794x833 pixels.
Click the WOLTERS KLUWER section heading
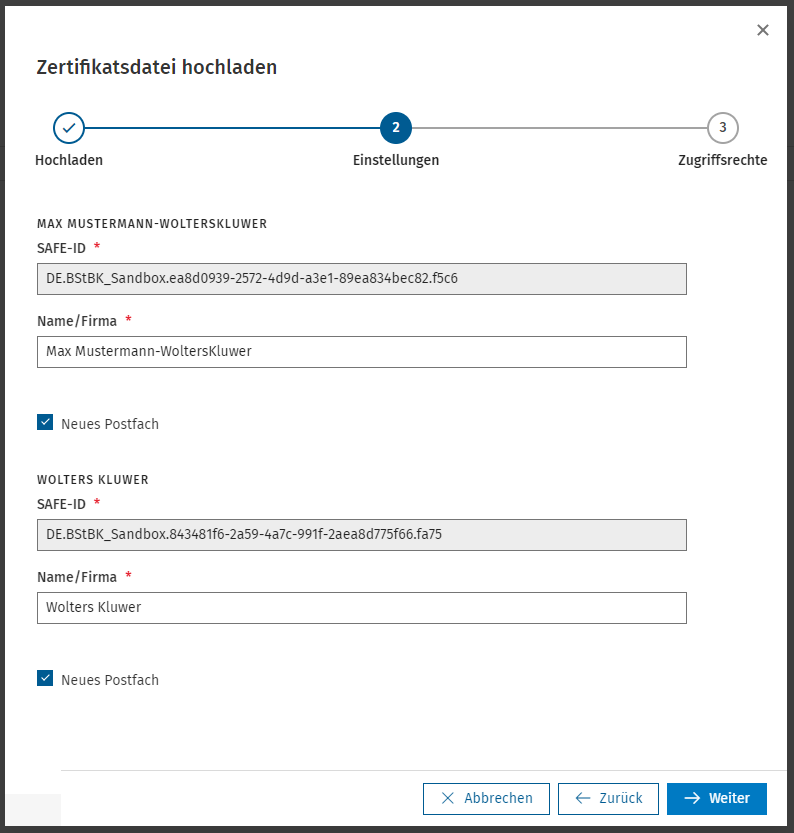(x=93, y=480)
